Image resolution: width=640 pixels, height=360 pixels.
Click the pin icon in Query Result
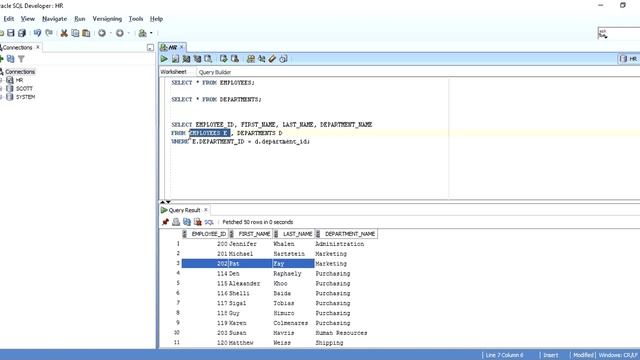point(165,222)
